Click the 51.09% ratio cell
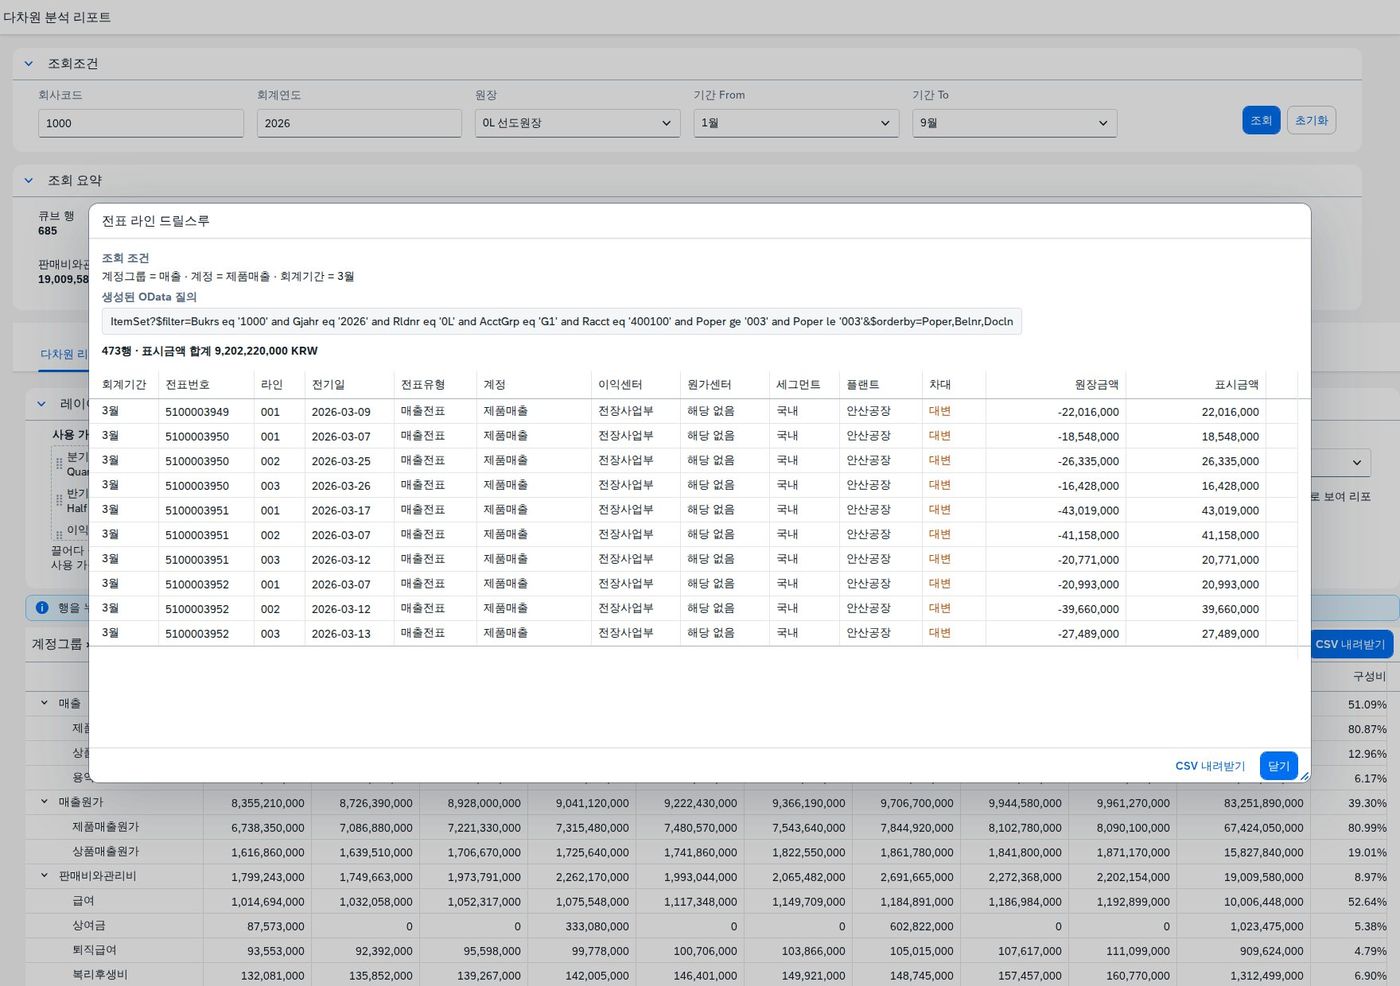Image resolution: width=1400 pixels, height=986 pixels. [x=1367, y=705]
